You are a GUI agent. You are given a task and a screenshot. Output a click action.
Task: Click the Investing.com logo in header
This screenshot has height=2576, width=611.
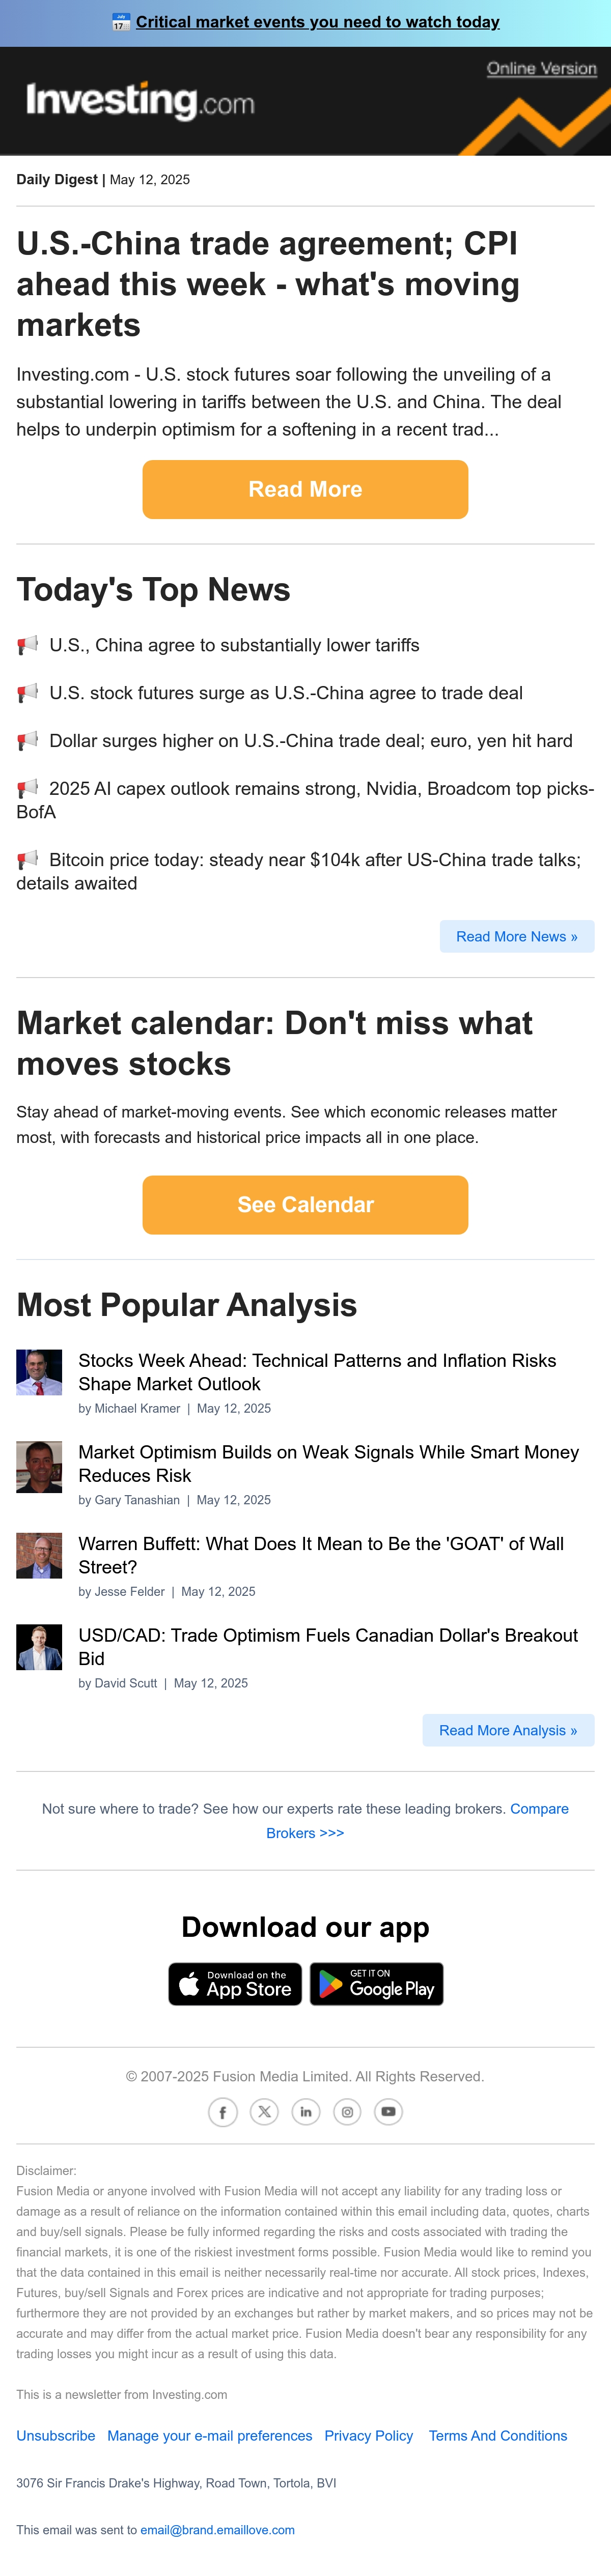click(x=140, y=101)
